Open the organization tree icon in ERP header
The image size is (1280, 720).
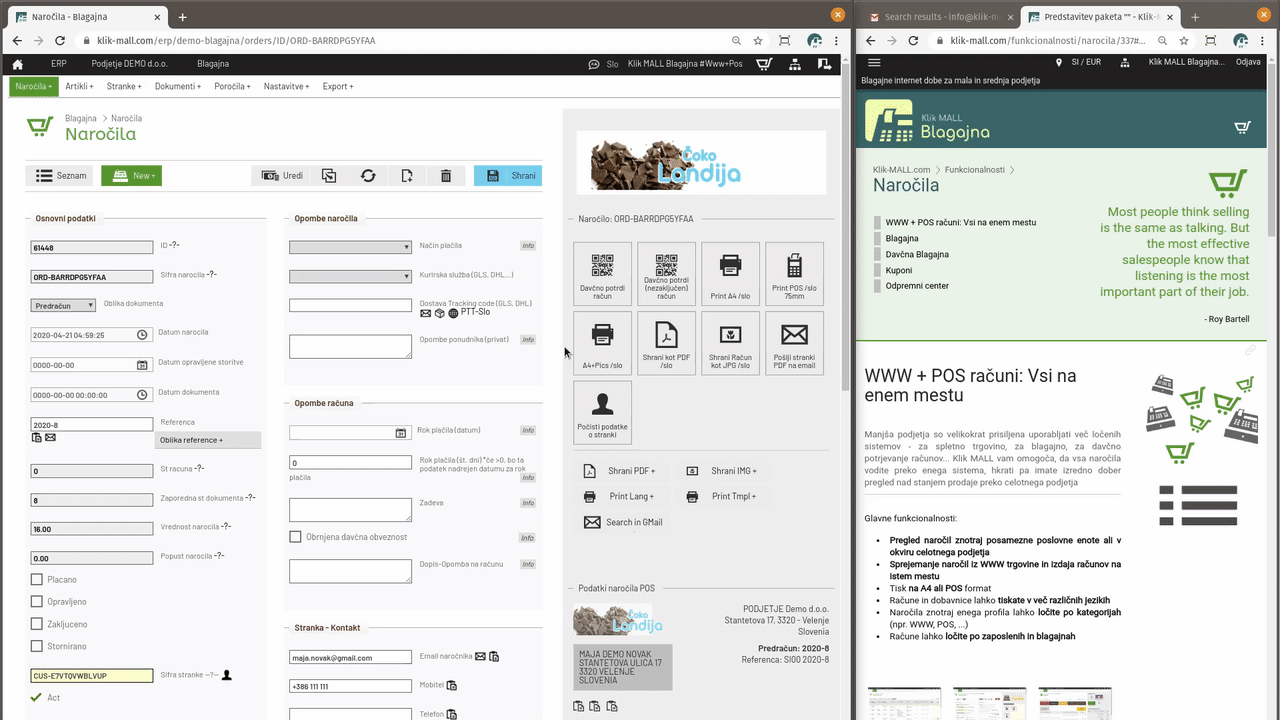coord(795,64)
